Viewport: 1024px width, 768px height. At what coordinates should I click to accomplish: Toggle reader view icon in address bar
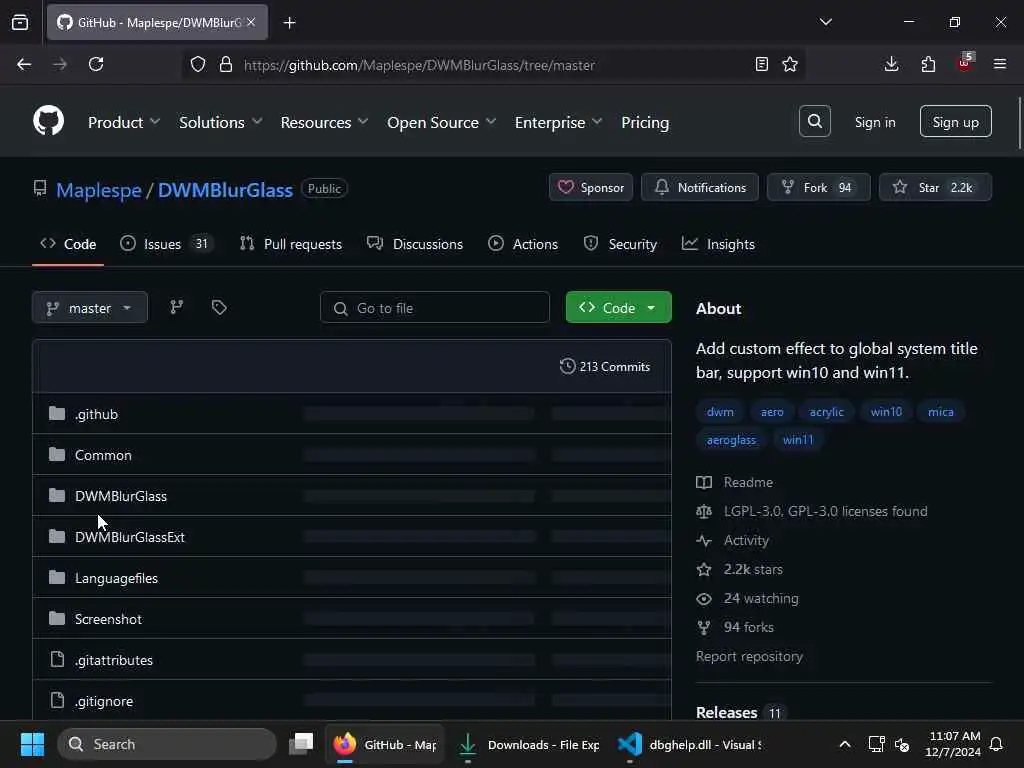pos(761,65)
